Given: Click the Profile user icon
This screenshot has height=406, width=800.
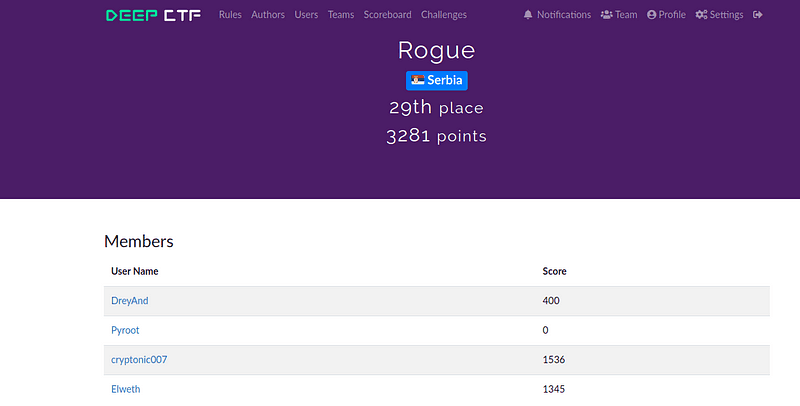Looking at the screenshot, I should click(x=652, y=15).
